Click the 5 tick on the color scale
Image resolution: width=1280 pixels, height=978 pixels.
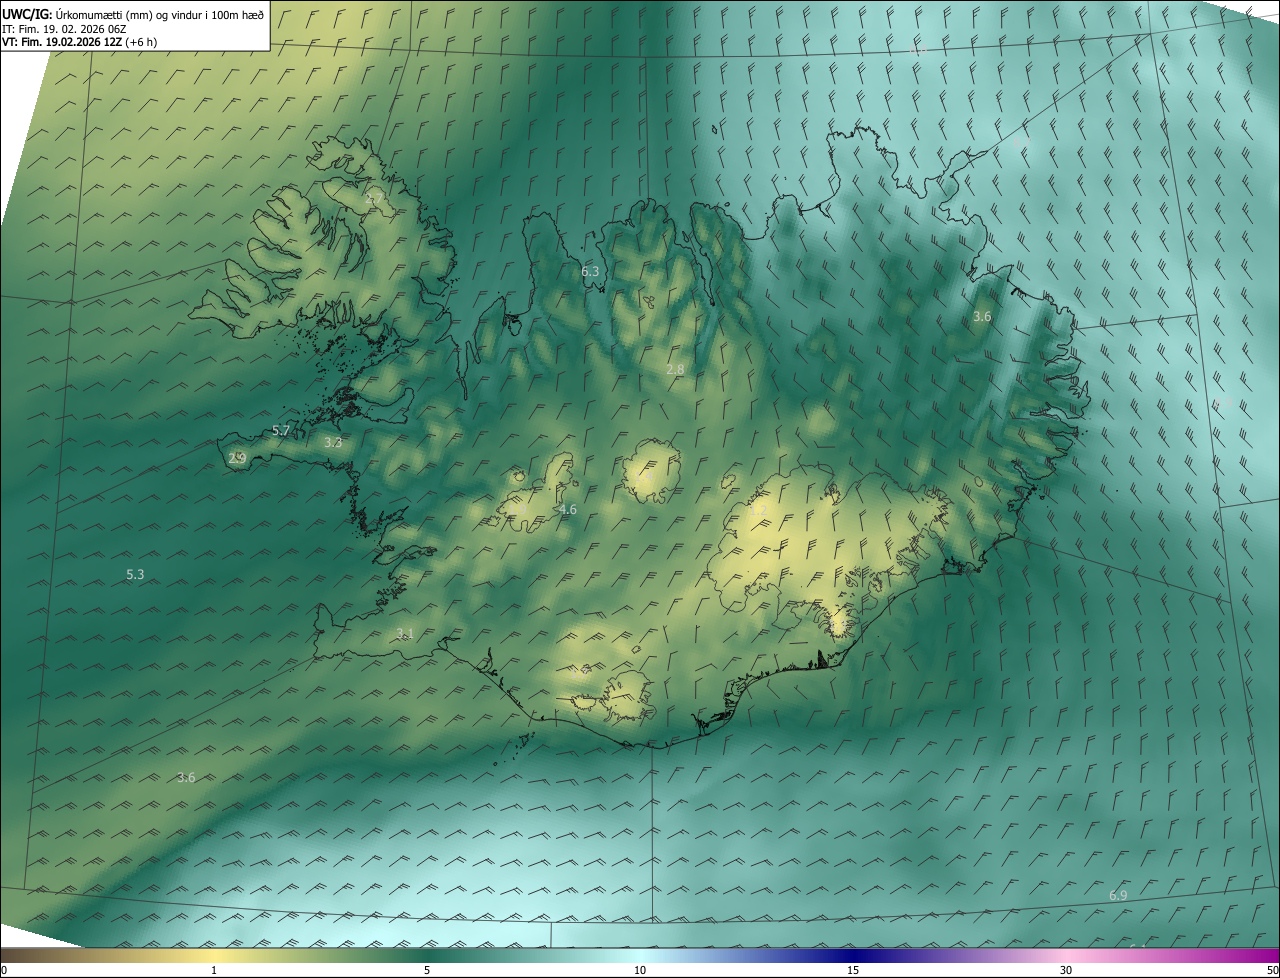tap(427, 970)
